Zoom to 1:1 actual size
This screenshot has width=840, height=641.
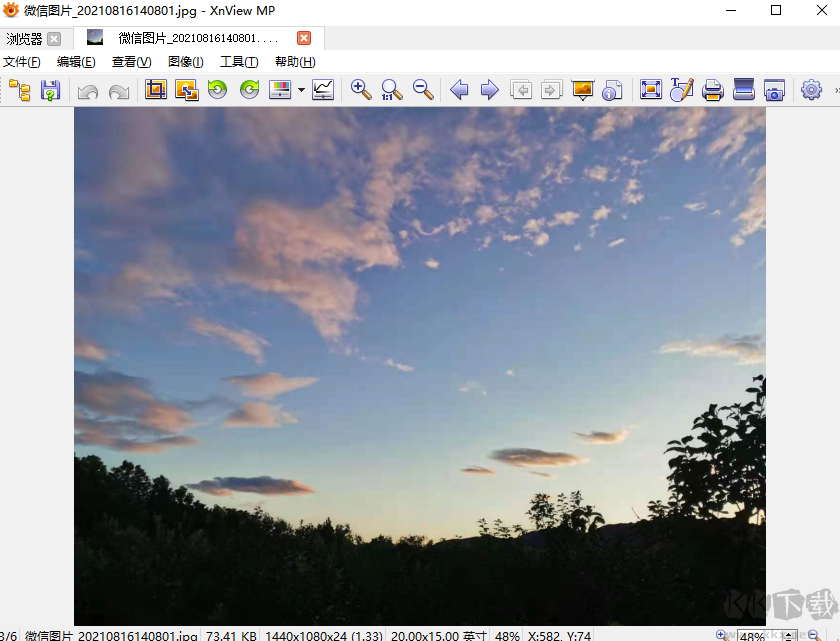tap(391, 90)
